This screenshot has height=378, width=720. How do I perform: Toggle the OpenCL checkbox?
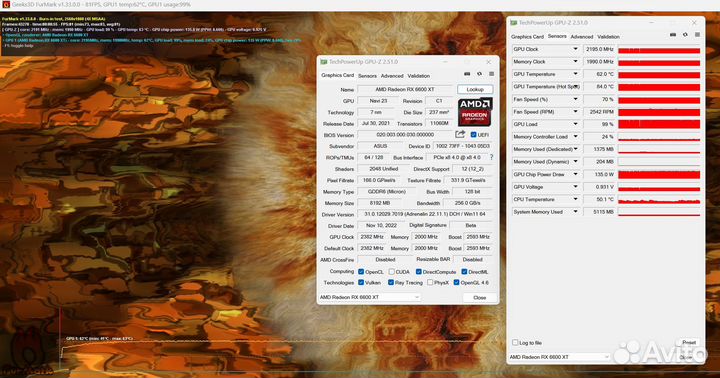[361, 271]
